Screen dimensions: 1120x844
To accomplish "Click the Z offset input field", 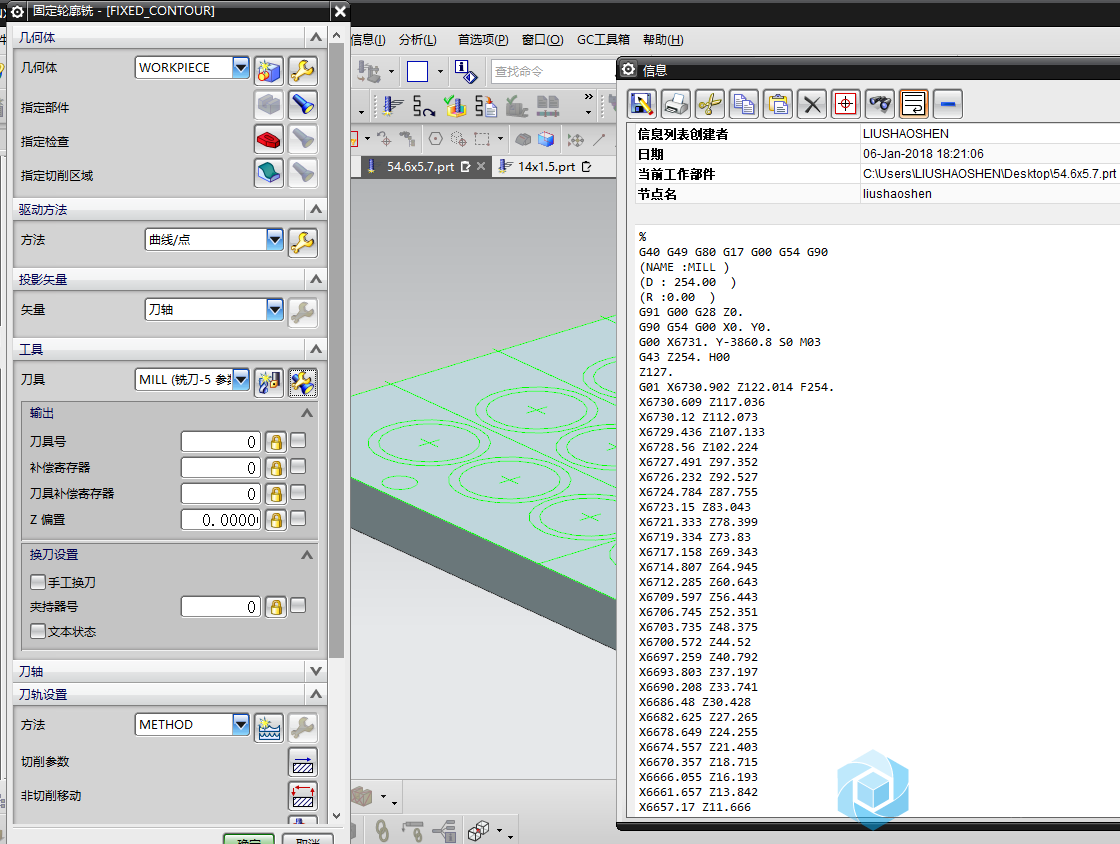I will pos(221,520).
